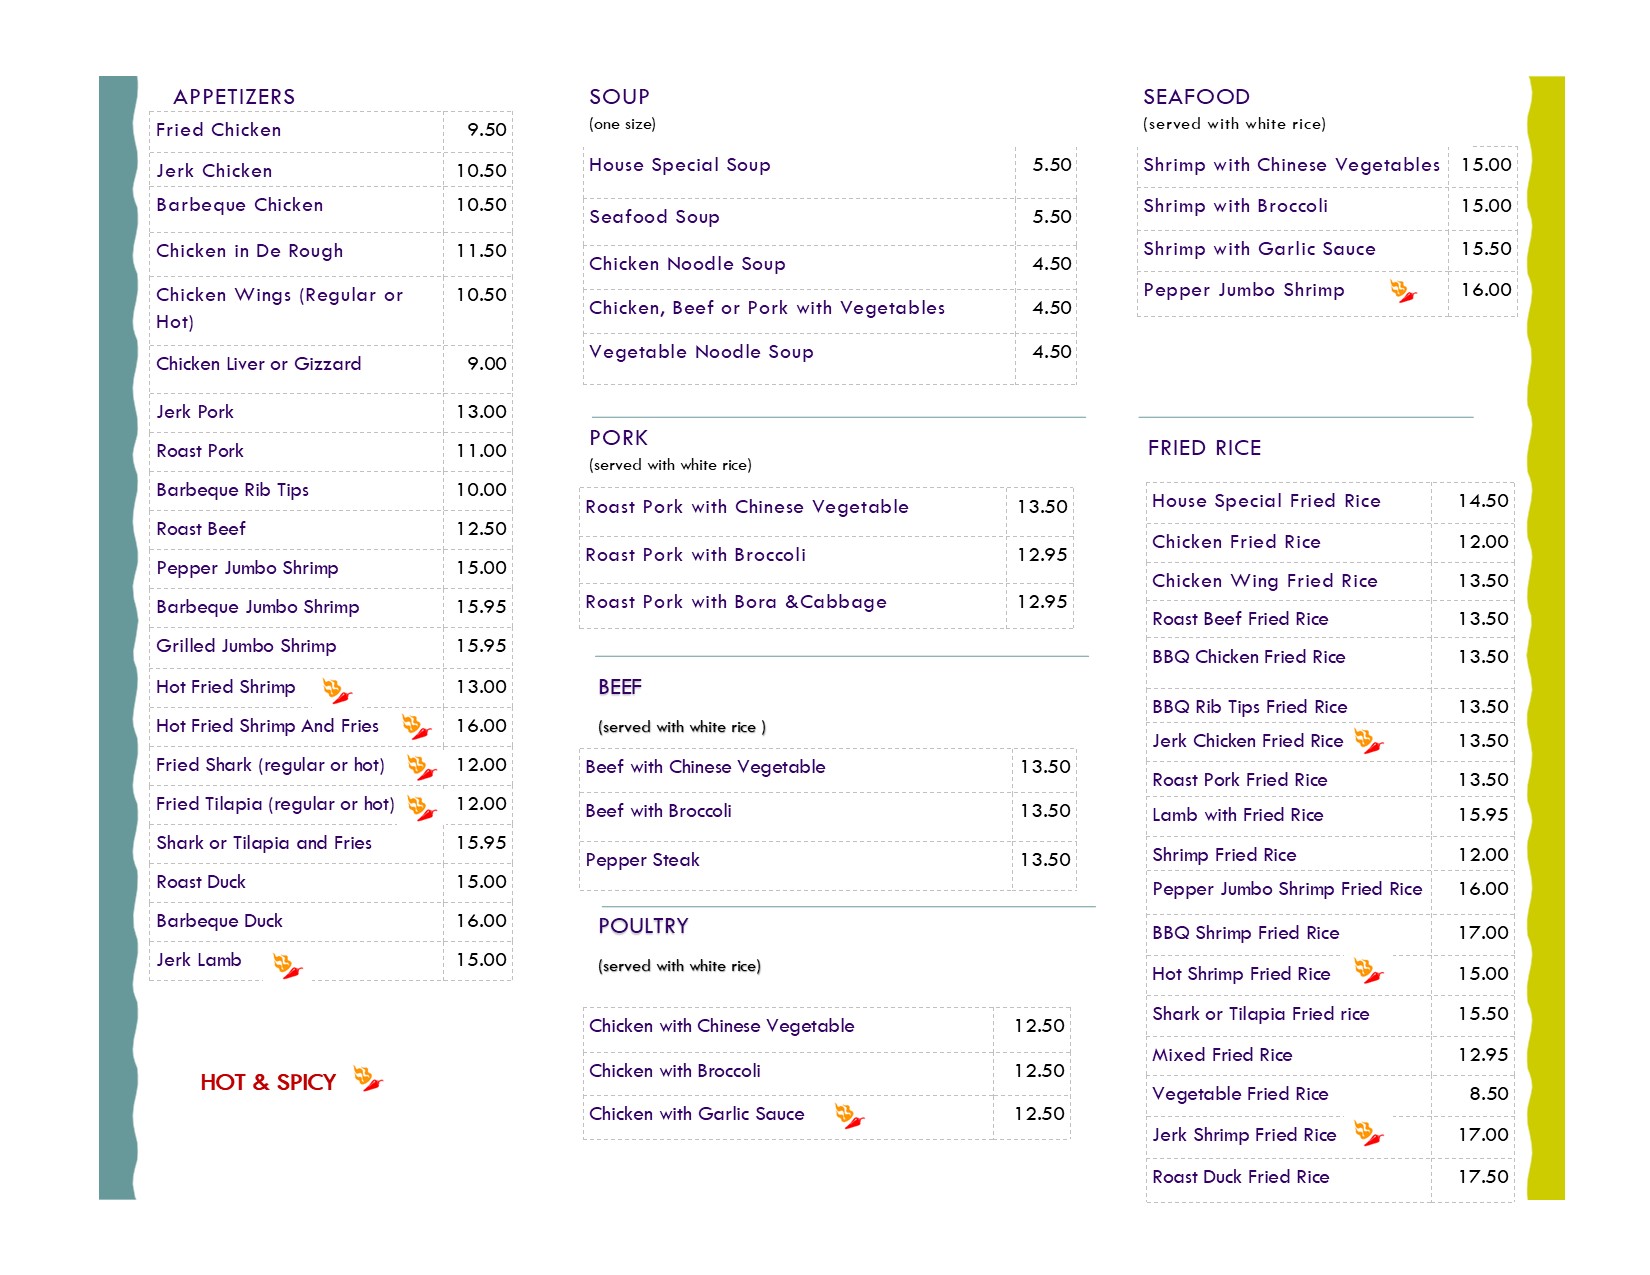Click the Pepper Steak menu item
The width and height of the screenshot is (1650, 1275).
[642, 860]
